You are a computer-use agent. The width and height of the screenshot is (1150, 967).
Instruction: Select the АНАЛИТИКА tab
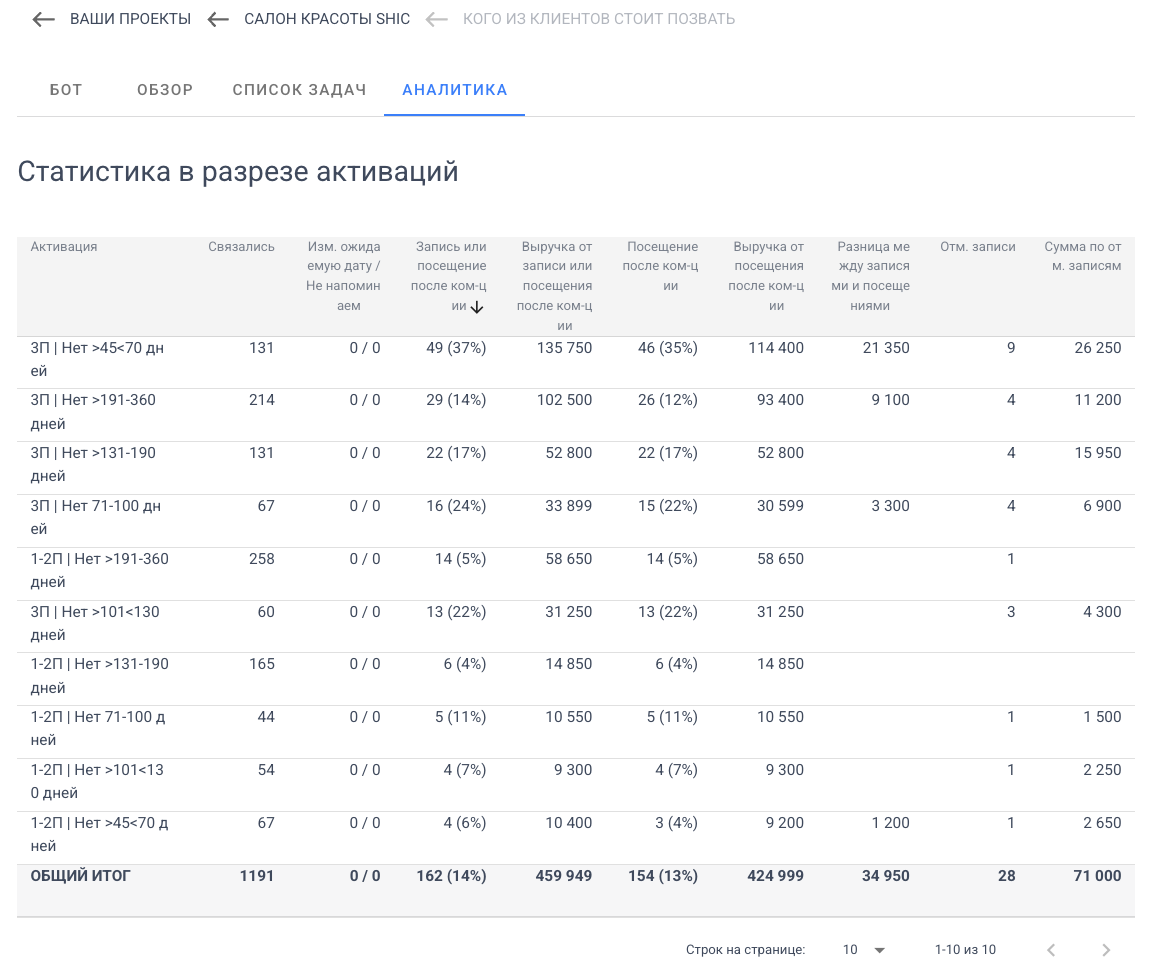[455, 90]
